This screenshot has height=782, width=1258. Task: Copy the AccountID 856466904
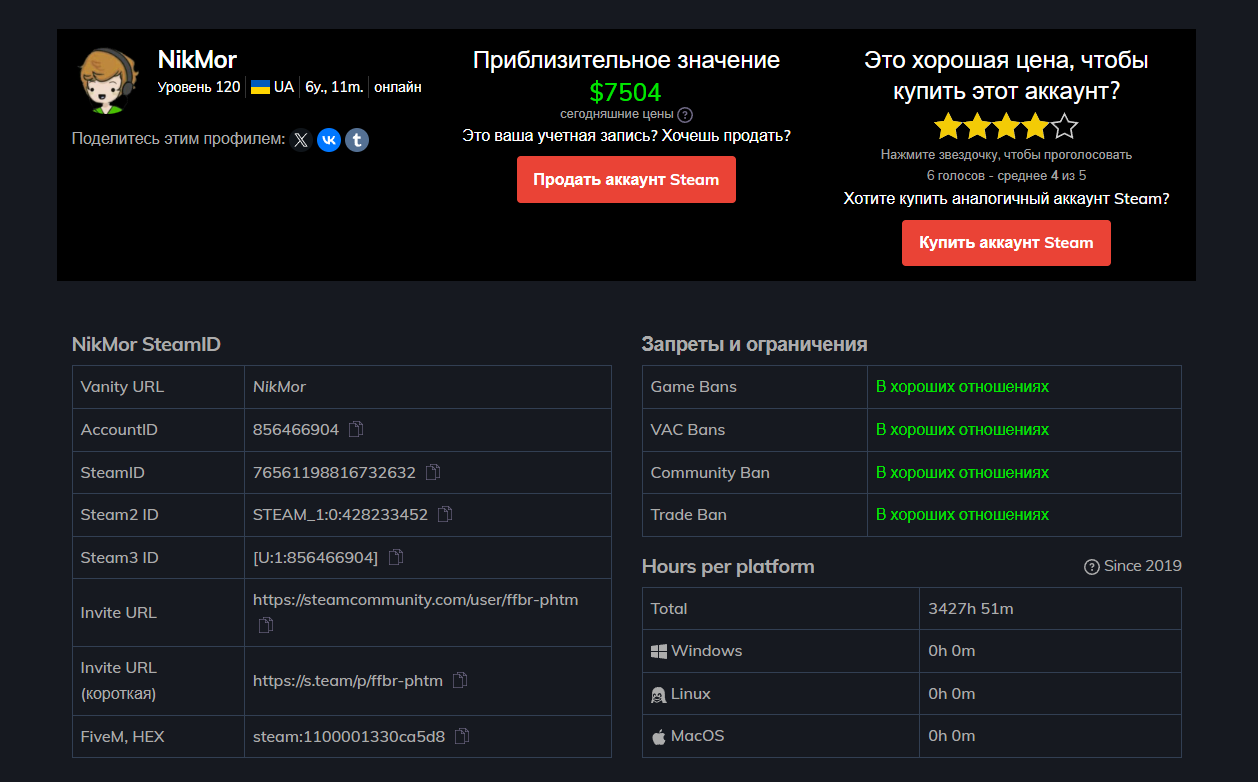pyautogui.click(x=356, y=430)
